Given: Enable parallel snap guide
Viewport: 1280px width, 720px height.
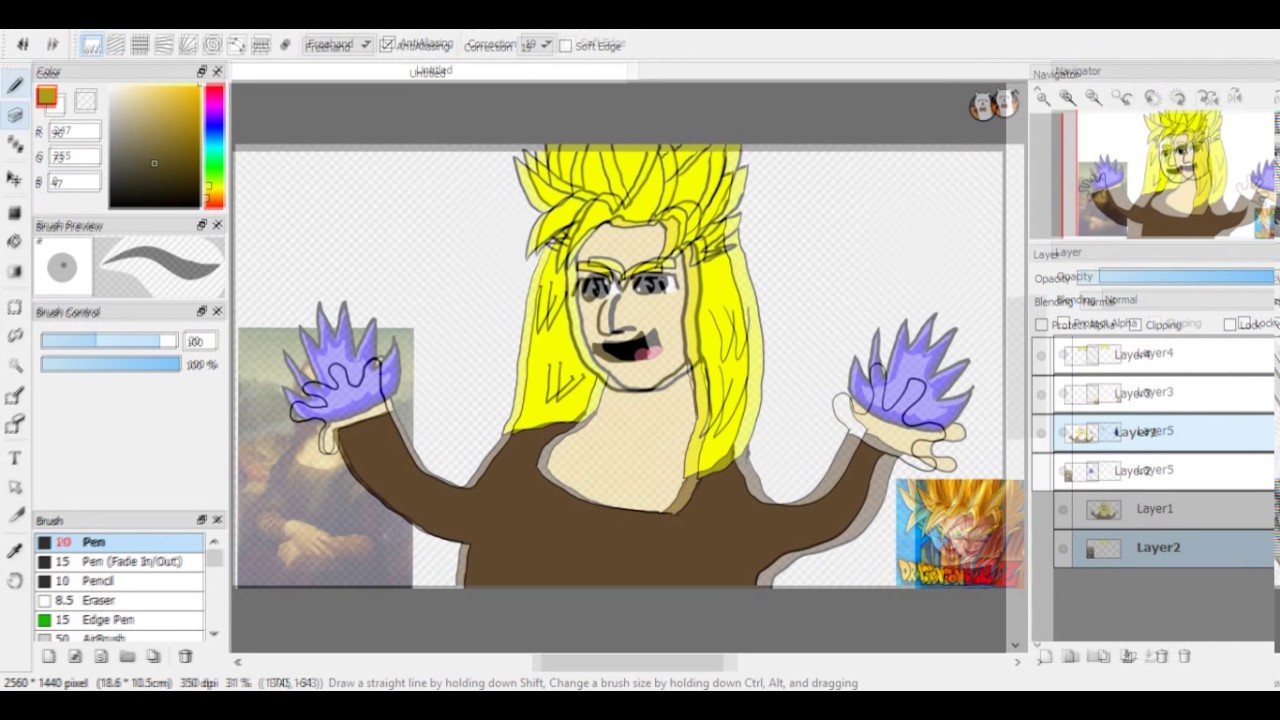Looking at the screenshot, I should pos(116,45).
